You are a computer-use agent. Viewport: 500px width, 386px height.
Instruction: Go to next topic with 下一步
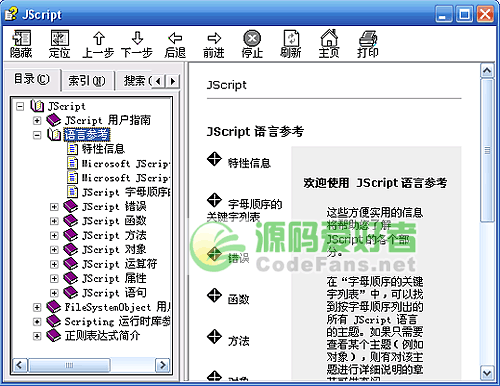137,38
